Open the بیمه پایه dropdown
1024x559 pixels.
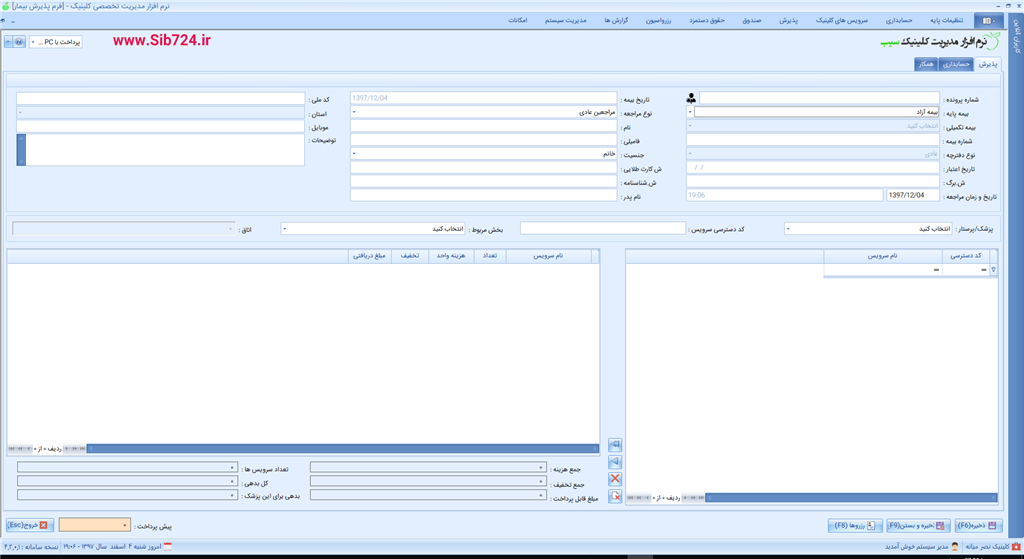[817, 112]
